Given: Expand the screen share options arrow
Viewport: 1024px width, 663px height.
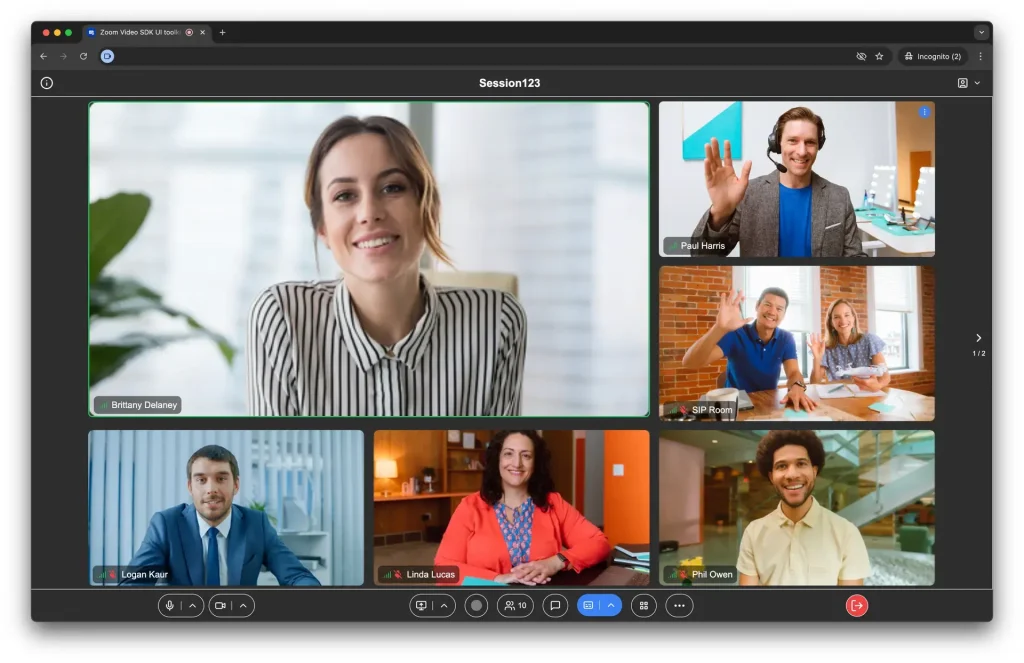Looking at the screenshot, I should 444,605.
